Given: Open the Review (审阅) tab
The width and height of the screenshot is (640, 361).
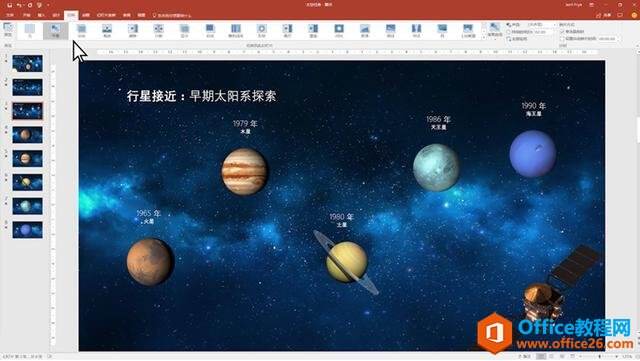Looking at the screenshot, I should (127, 15).
